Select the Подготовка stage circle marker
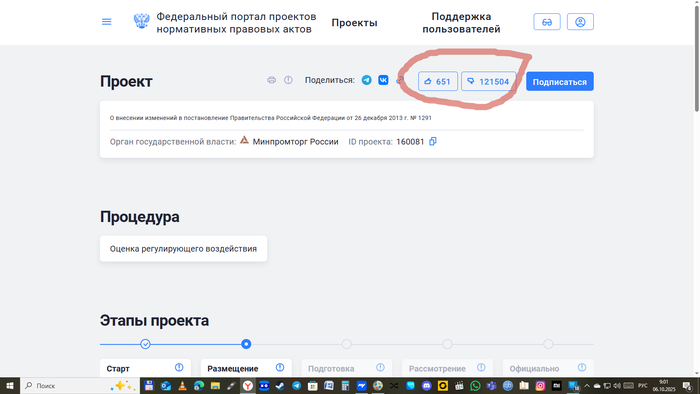This screenshot has width=700, height=394. [346, 344]
